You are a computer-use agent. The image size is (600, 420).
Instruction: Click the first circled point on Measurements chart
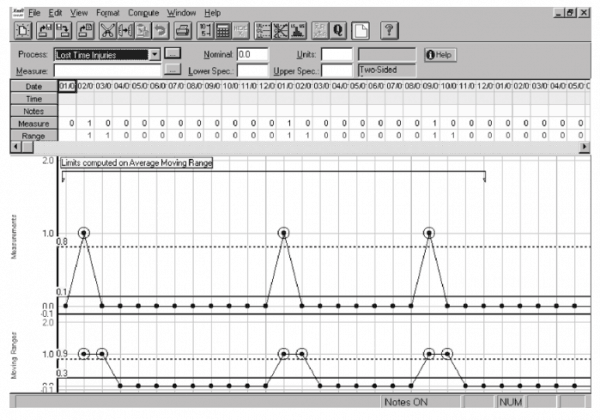(84, 232)
